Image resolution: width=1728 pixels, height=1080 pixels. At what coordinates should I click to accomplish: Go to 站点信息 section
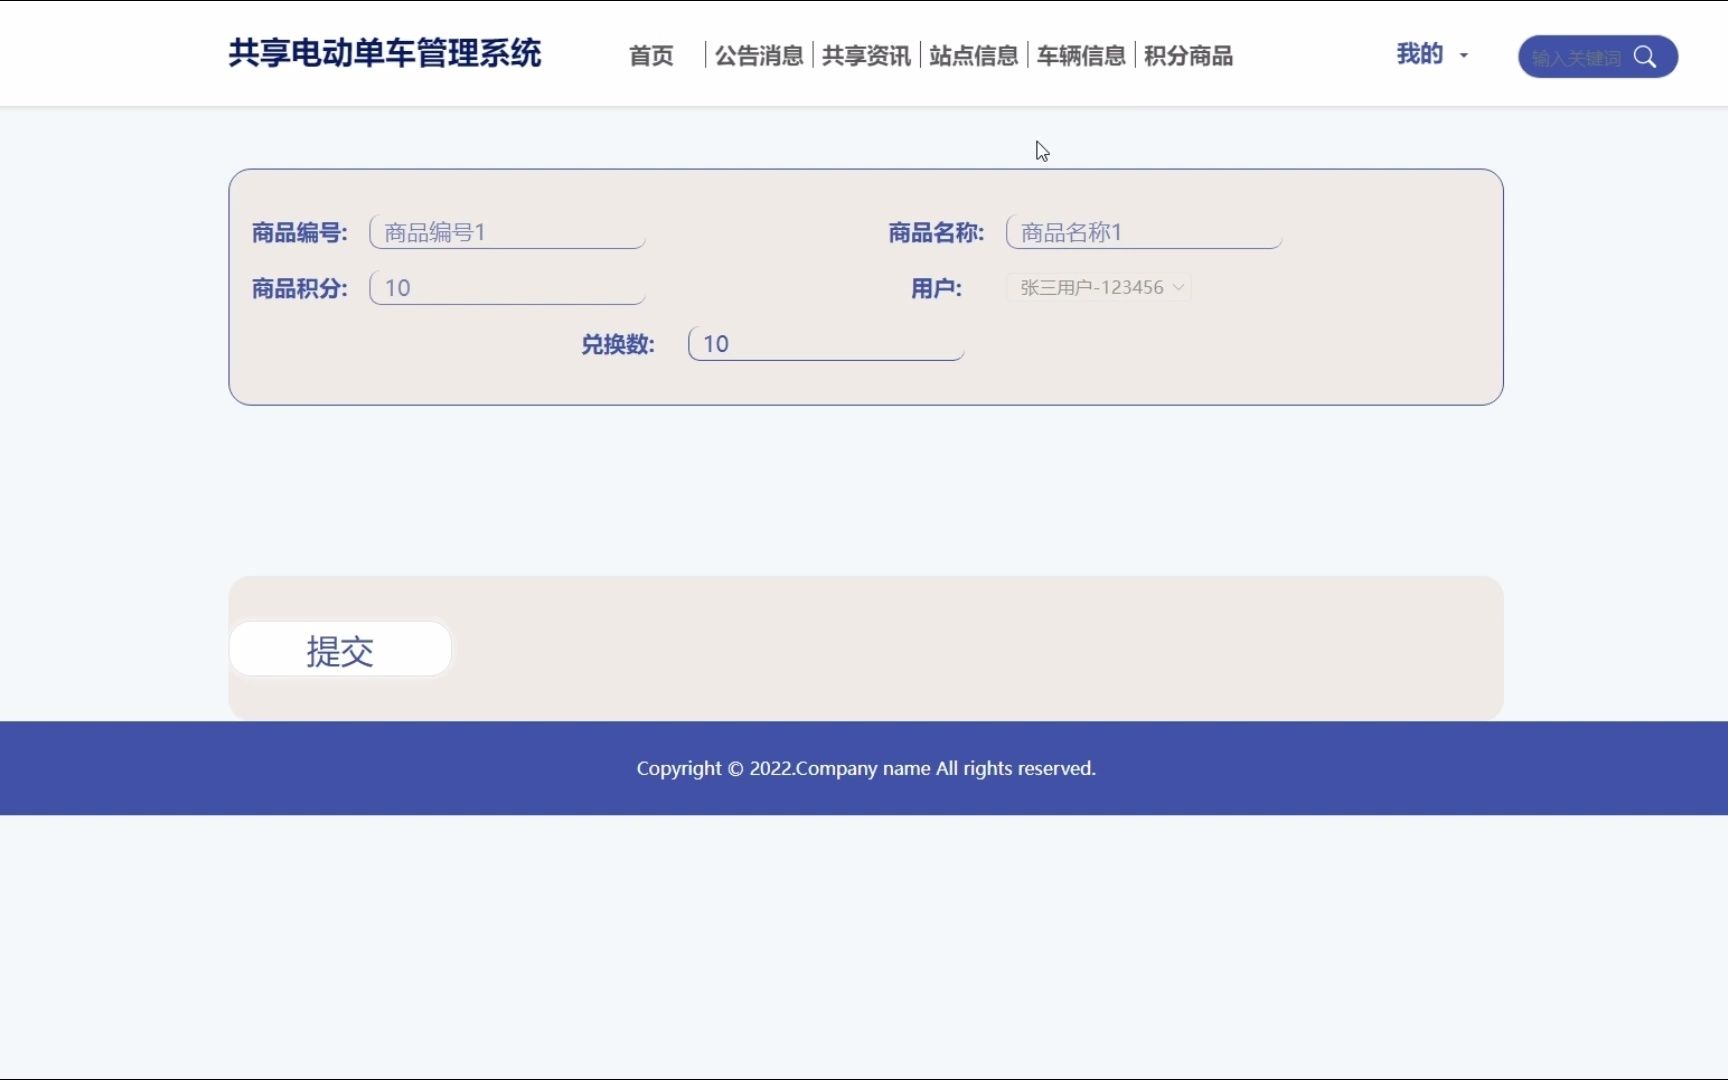[973, 56]
